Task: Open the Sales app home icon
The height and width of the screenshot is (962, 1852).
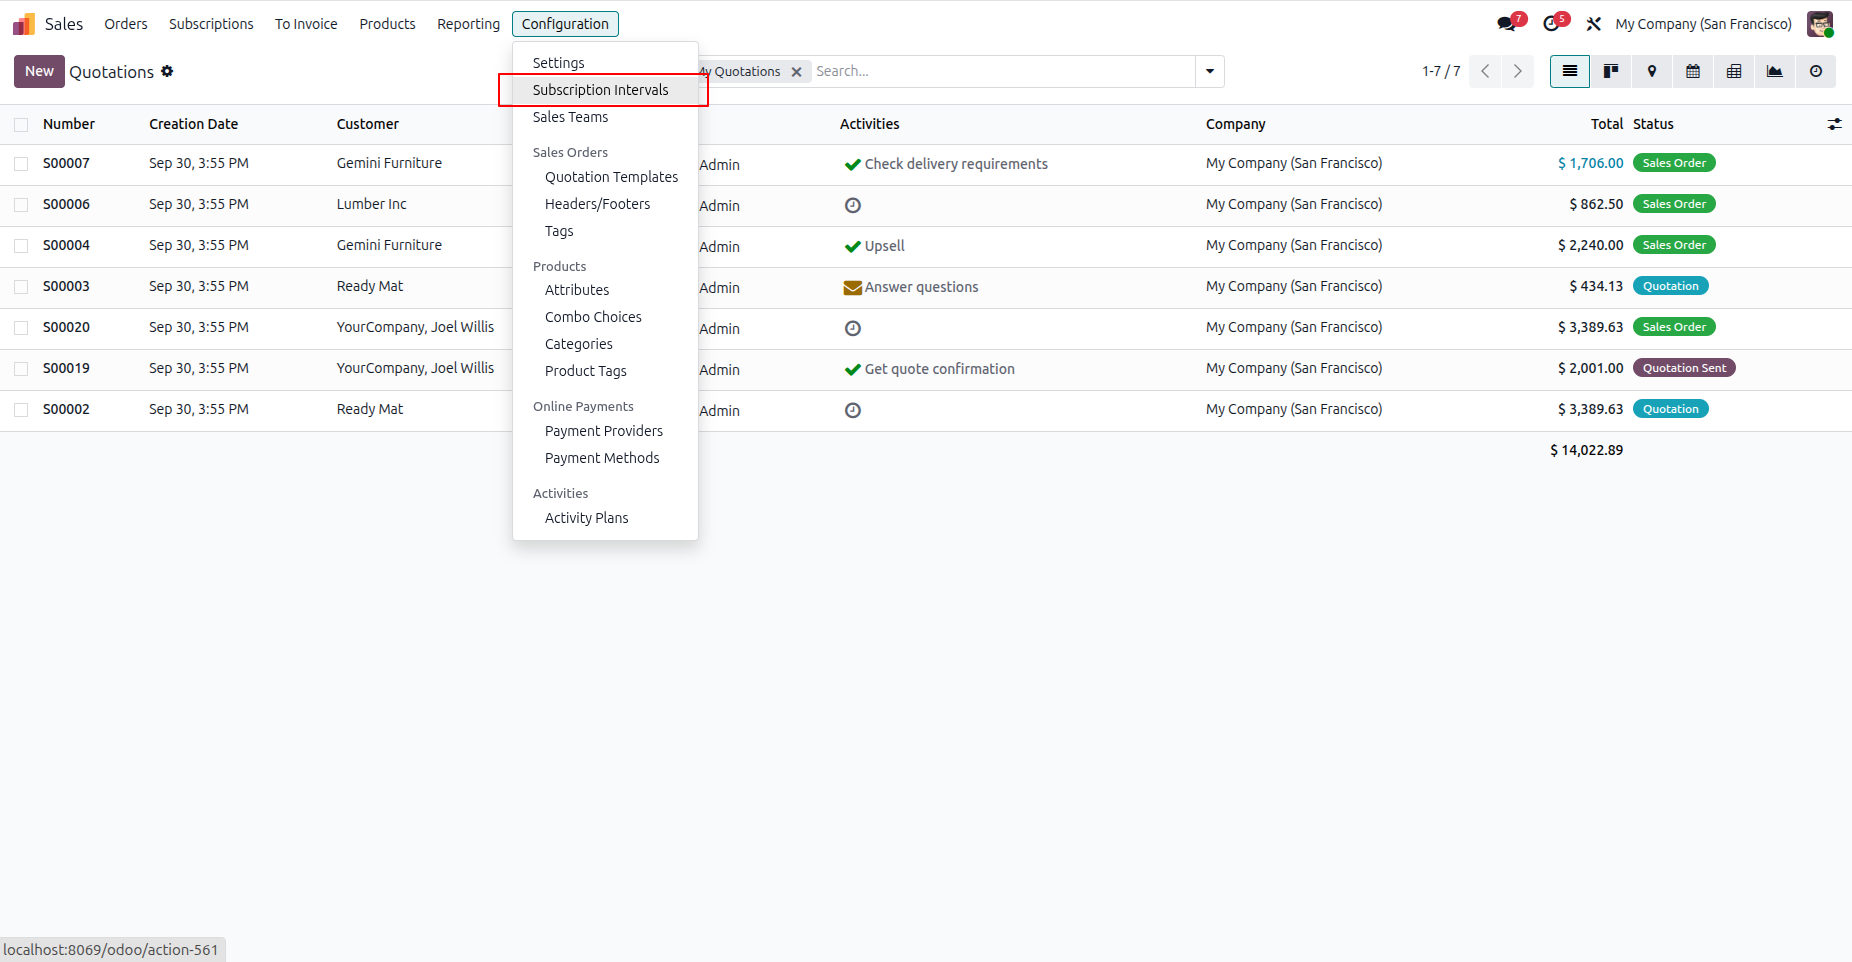Action: pyautogui.click(x=24, y=24)
